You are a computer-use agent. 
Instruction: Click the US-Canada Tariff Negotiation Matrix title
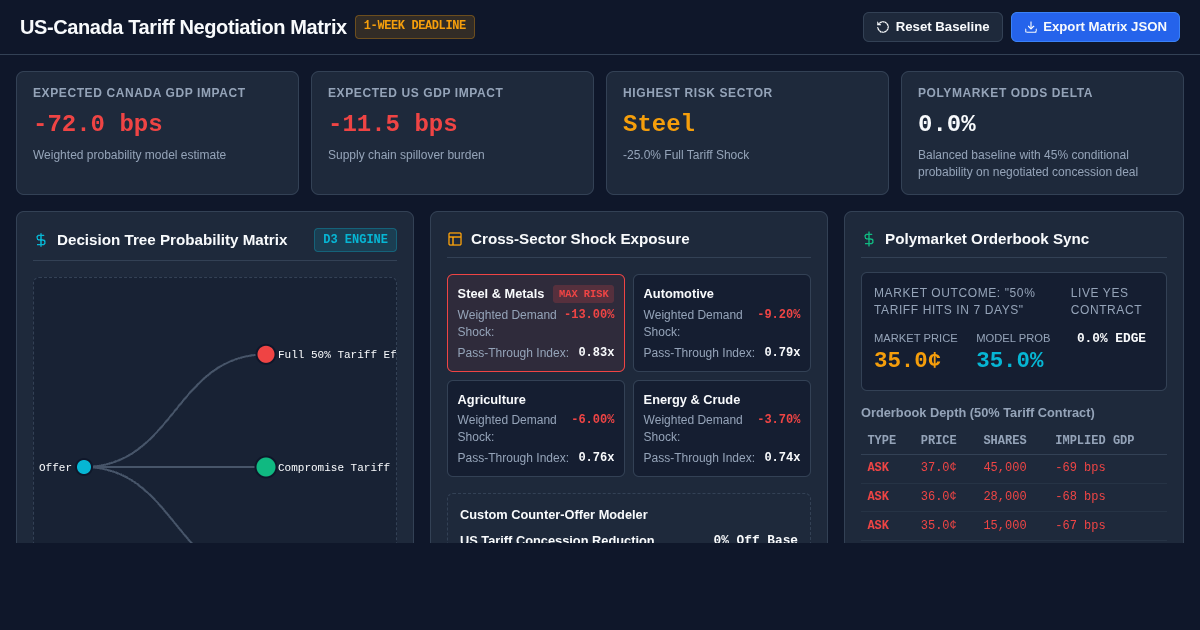pos(183,27)
